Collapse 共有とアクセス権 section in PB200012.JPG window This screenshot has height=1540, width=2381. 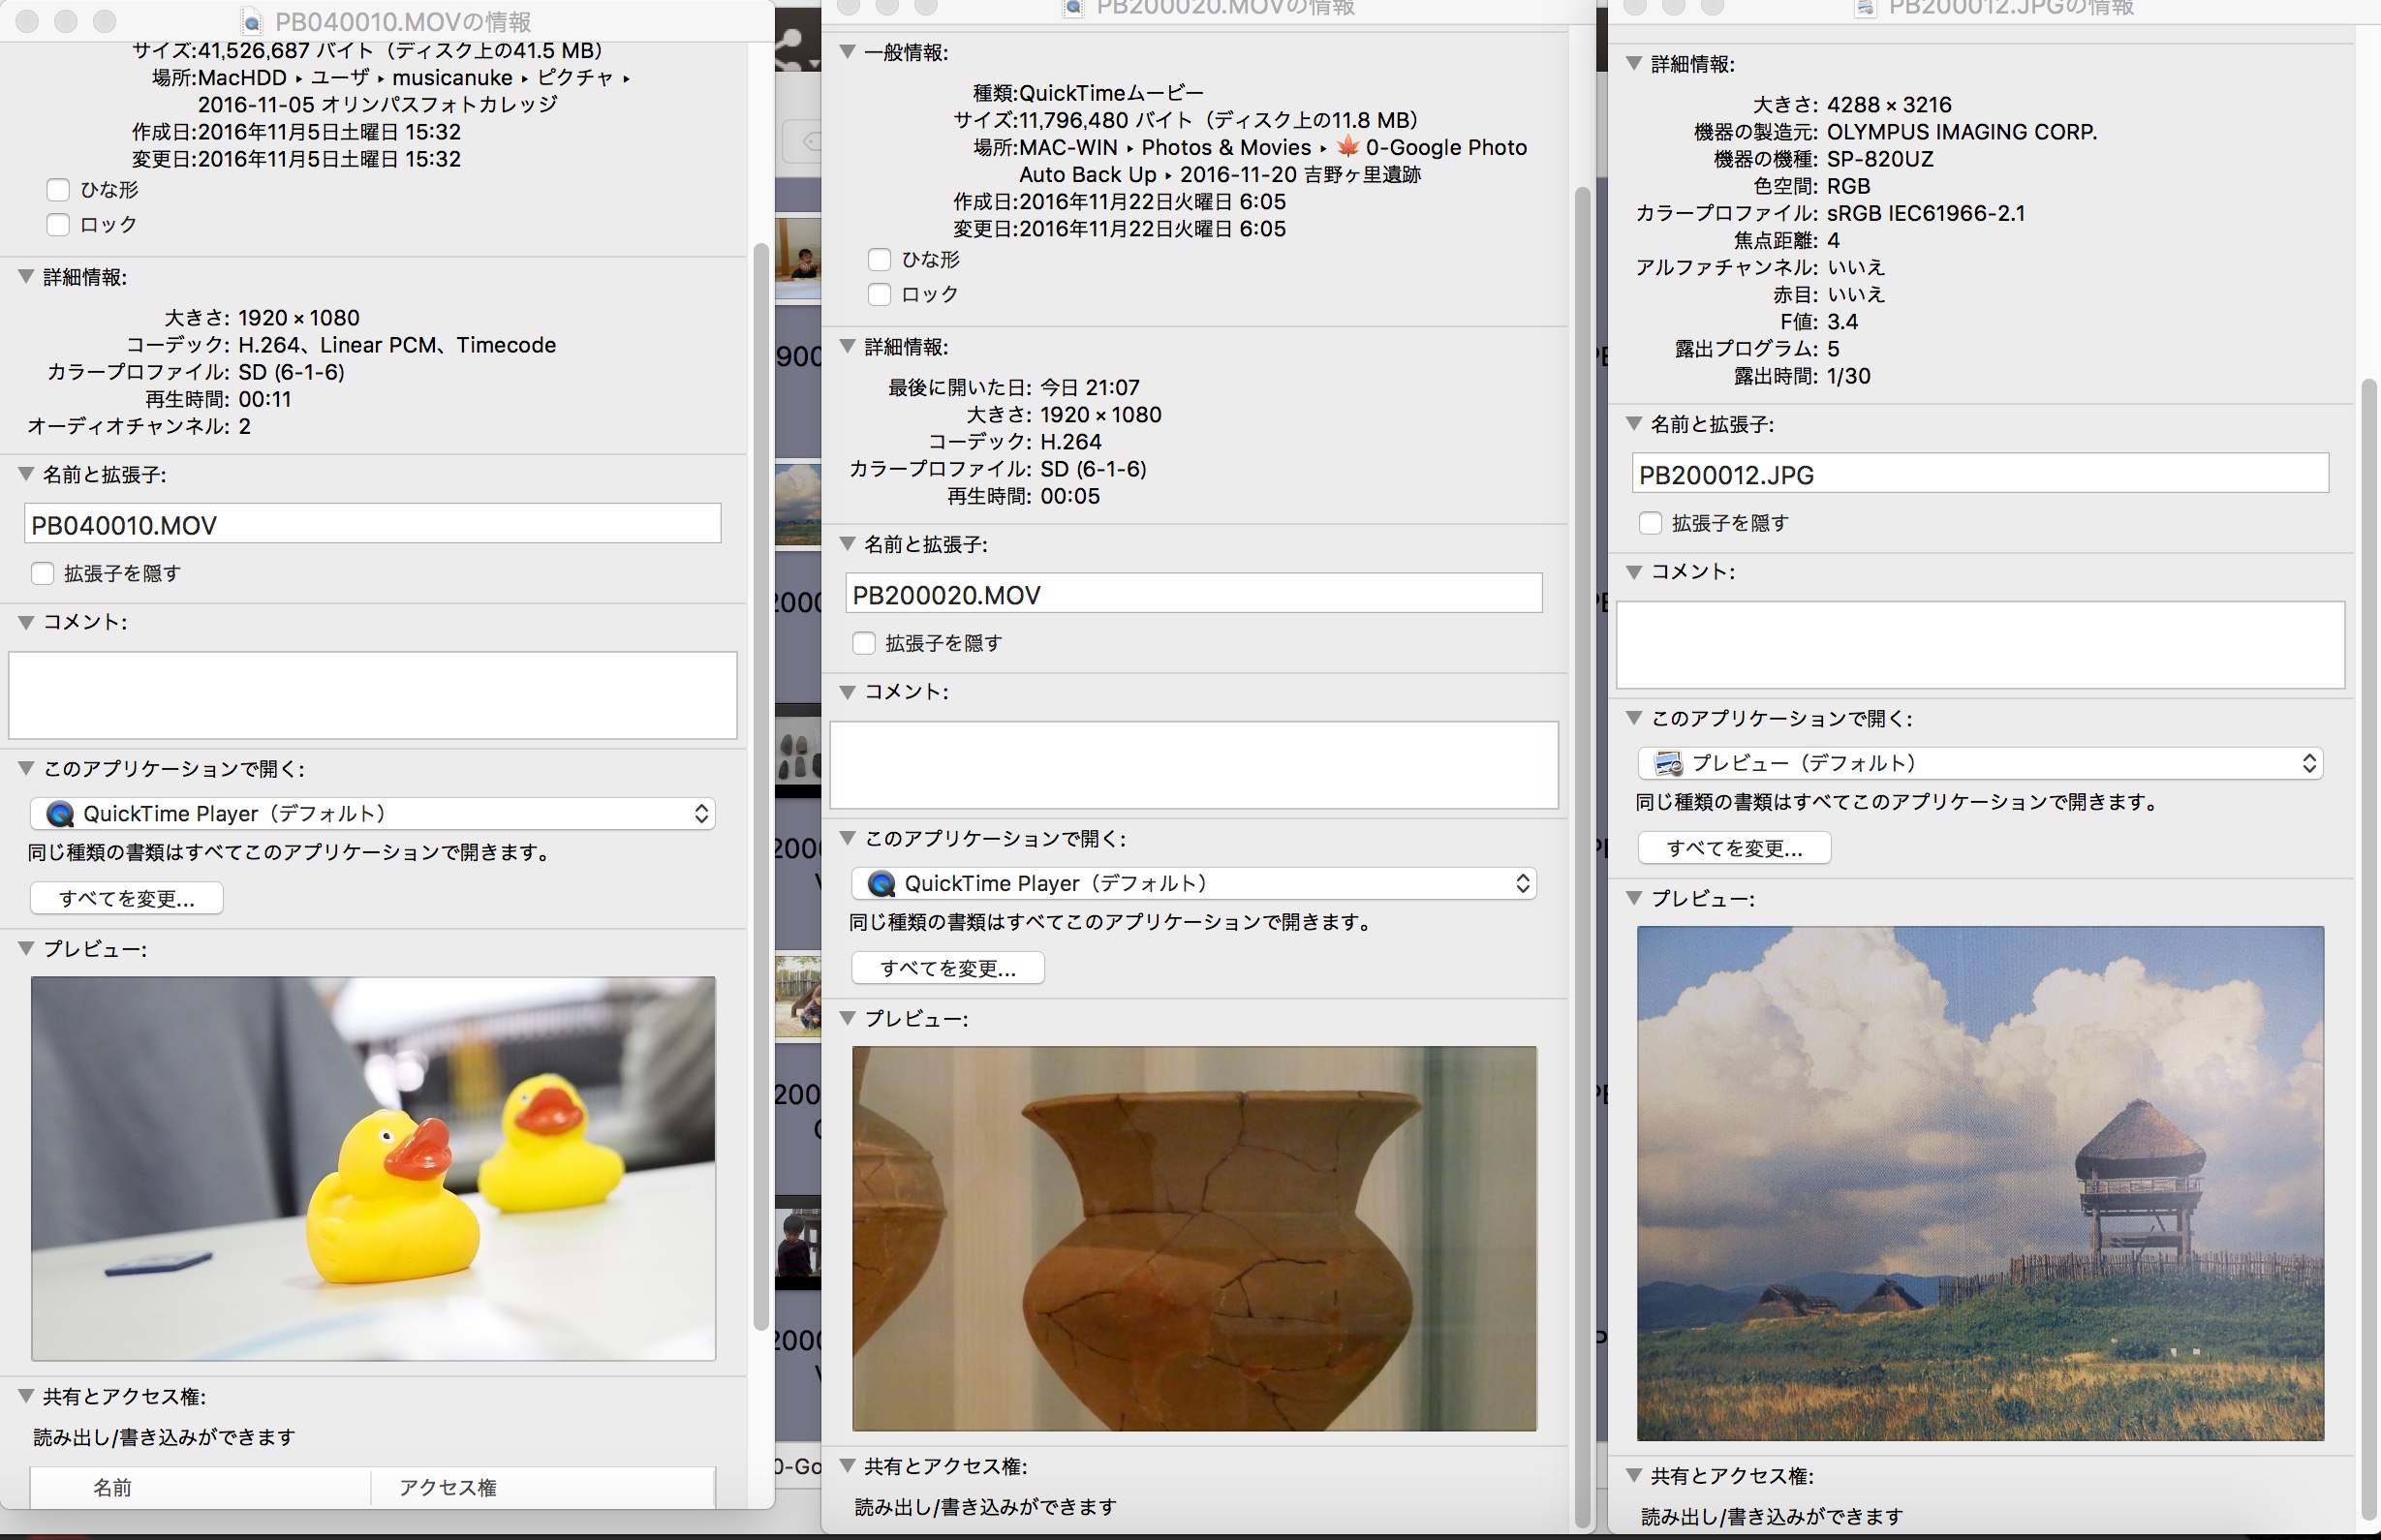[1633, 1475]
